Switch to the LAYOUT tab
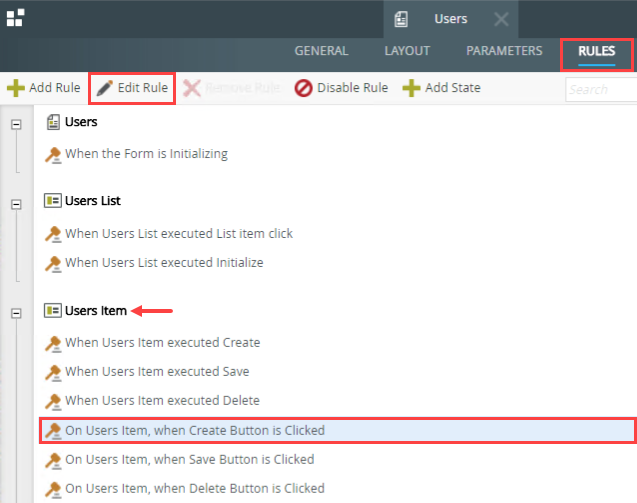637x503 pixels. [x=407, y=51]
